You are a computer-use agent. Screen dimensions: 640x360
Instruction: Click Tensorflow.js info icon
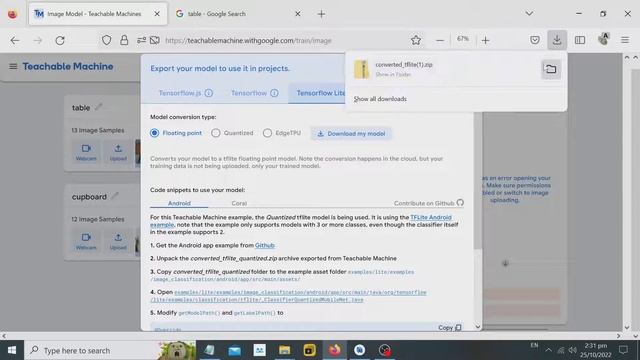209,93
